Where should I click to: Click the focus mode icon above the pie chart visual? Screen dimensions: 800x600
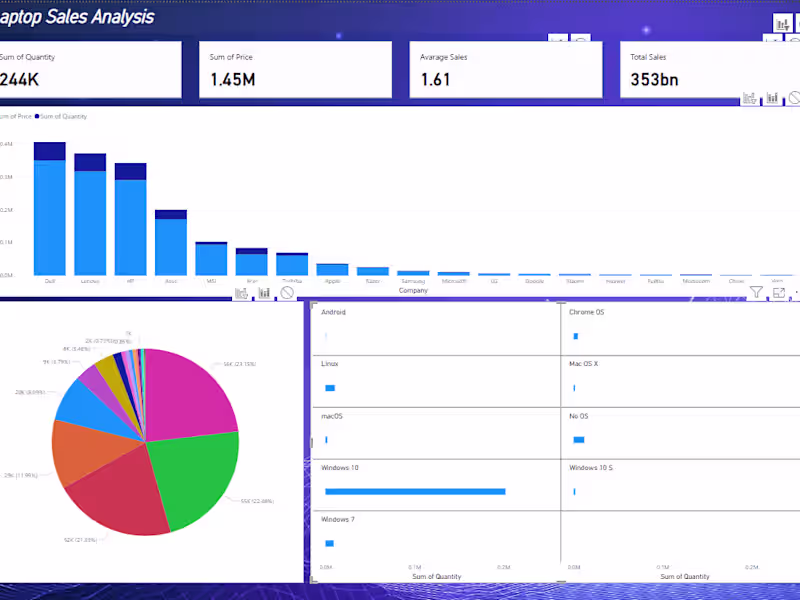tap(285, 291)
